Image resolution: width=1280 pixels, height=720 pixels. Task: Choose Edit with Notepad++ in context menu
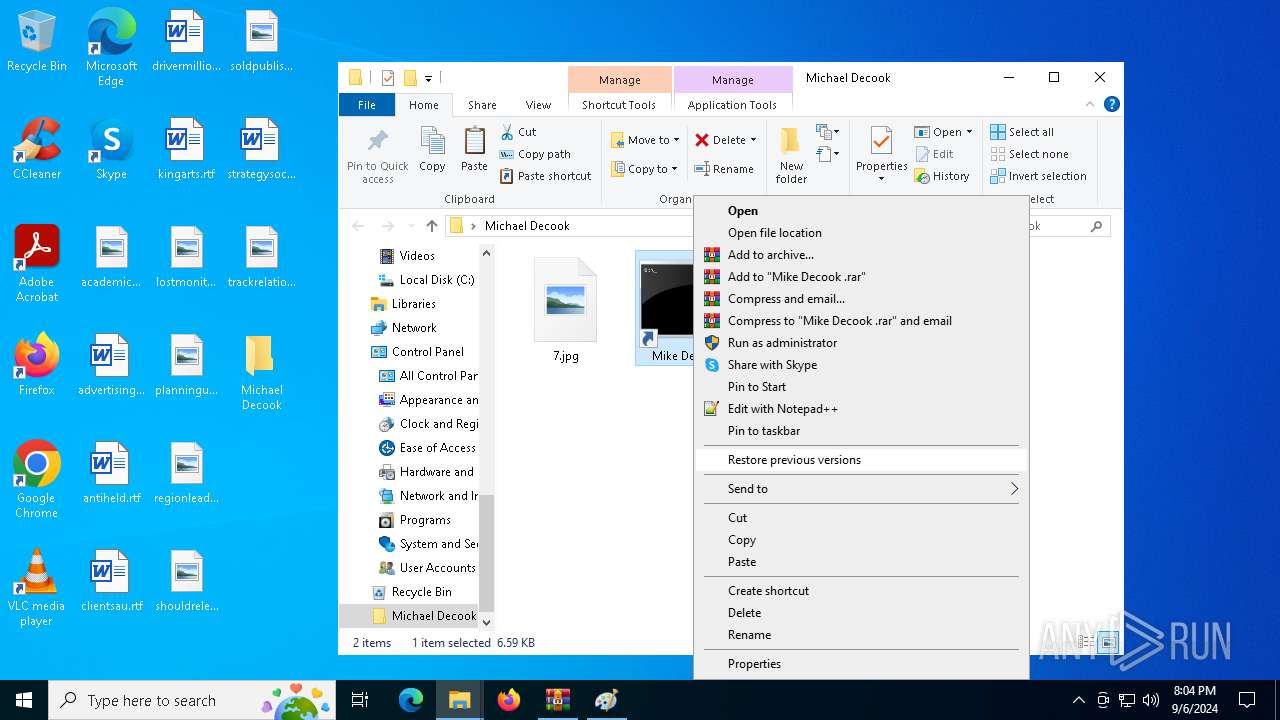(x=861, y=409)
